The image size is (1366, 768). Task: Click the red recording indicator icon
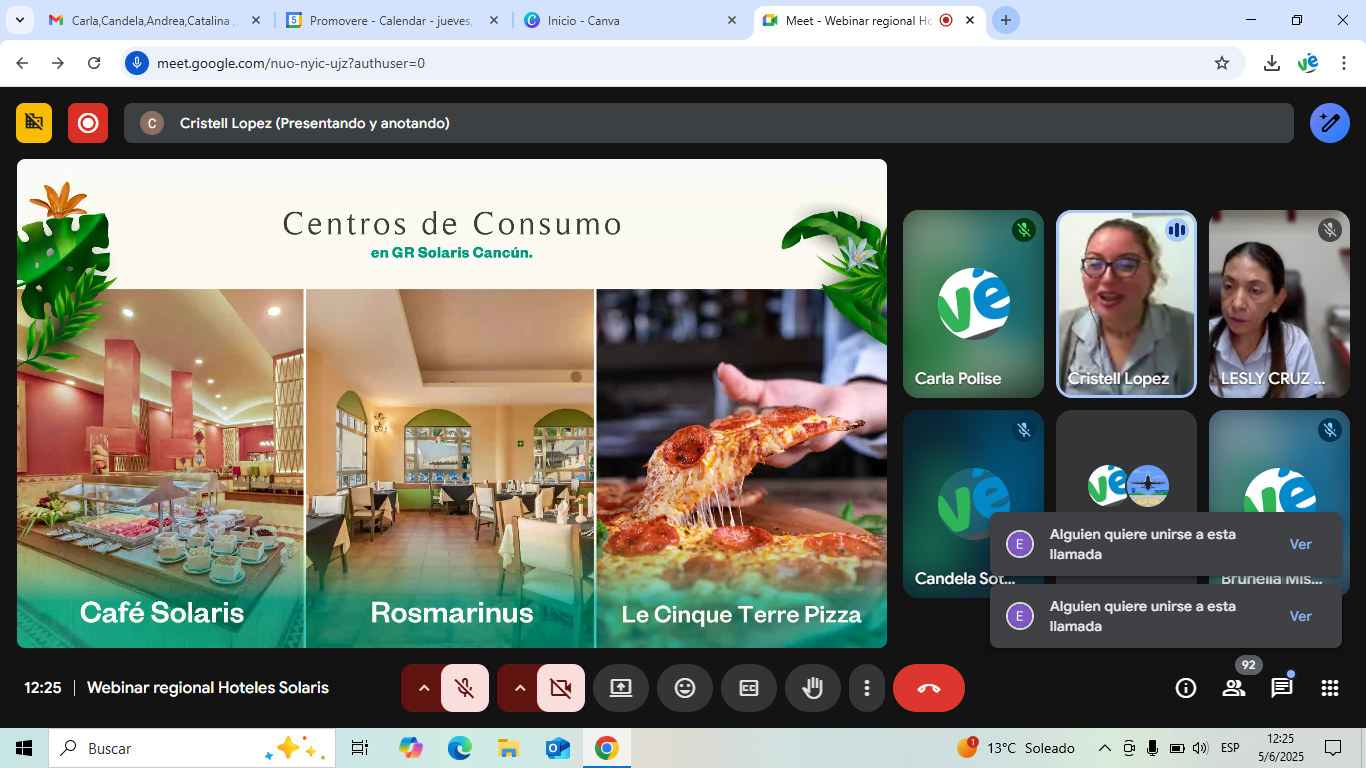coord(88,123)
